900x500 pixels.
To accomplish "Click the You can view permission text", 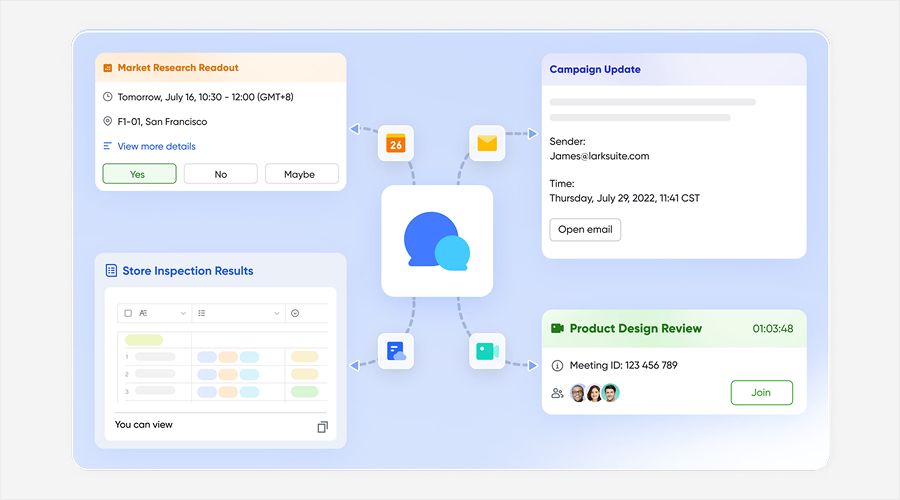I will [x=143, y=425].
